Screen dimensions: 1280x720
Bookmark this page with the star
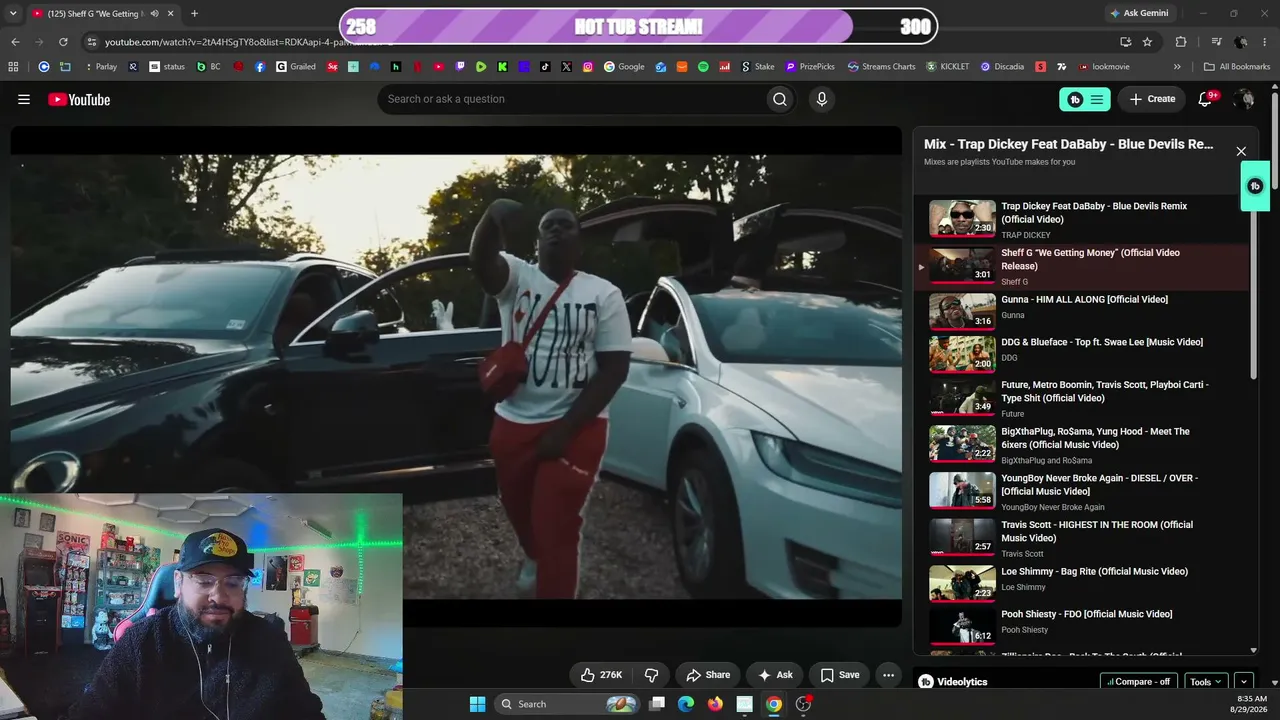(1147, 42)
